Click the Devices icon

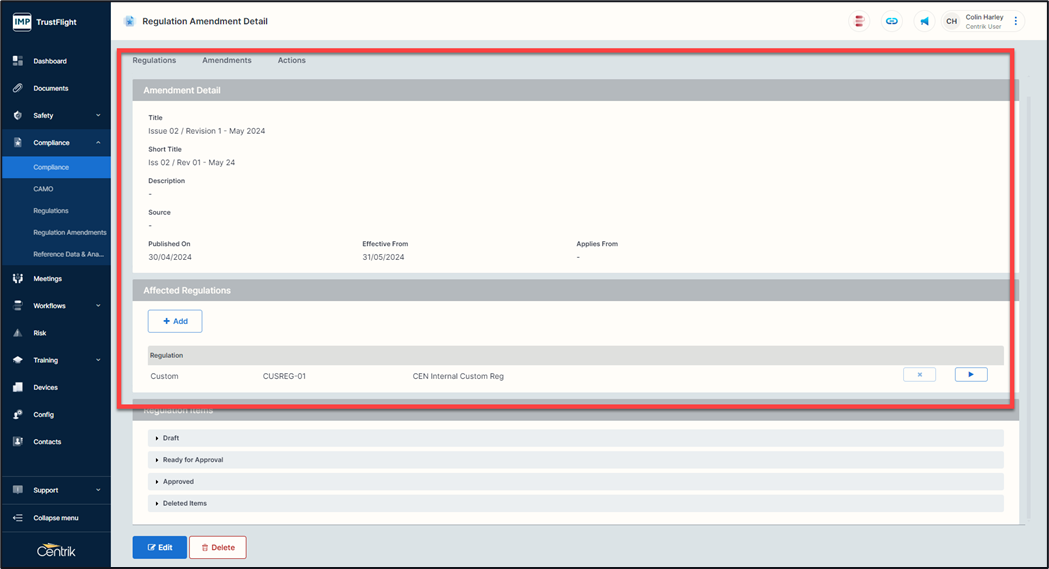(18, 387)
